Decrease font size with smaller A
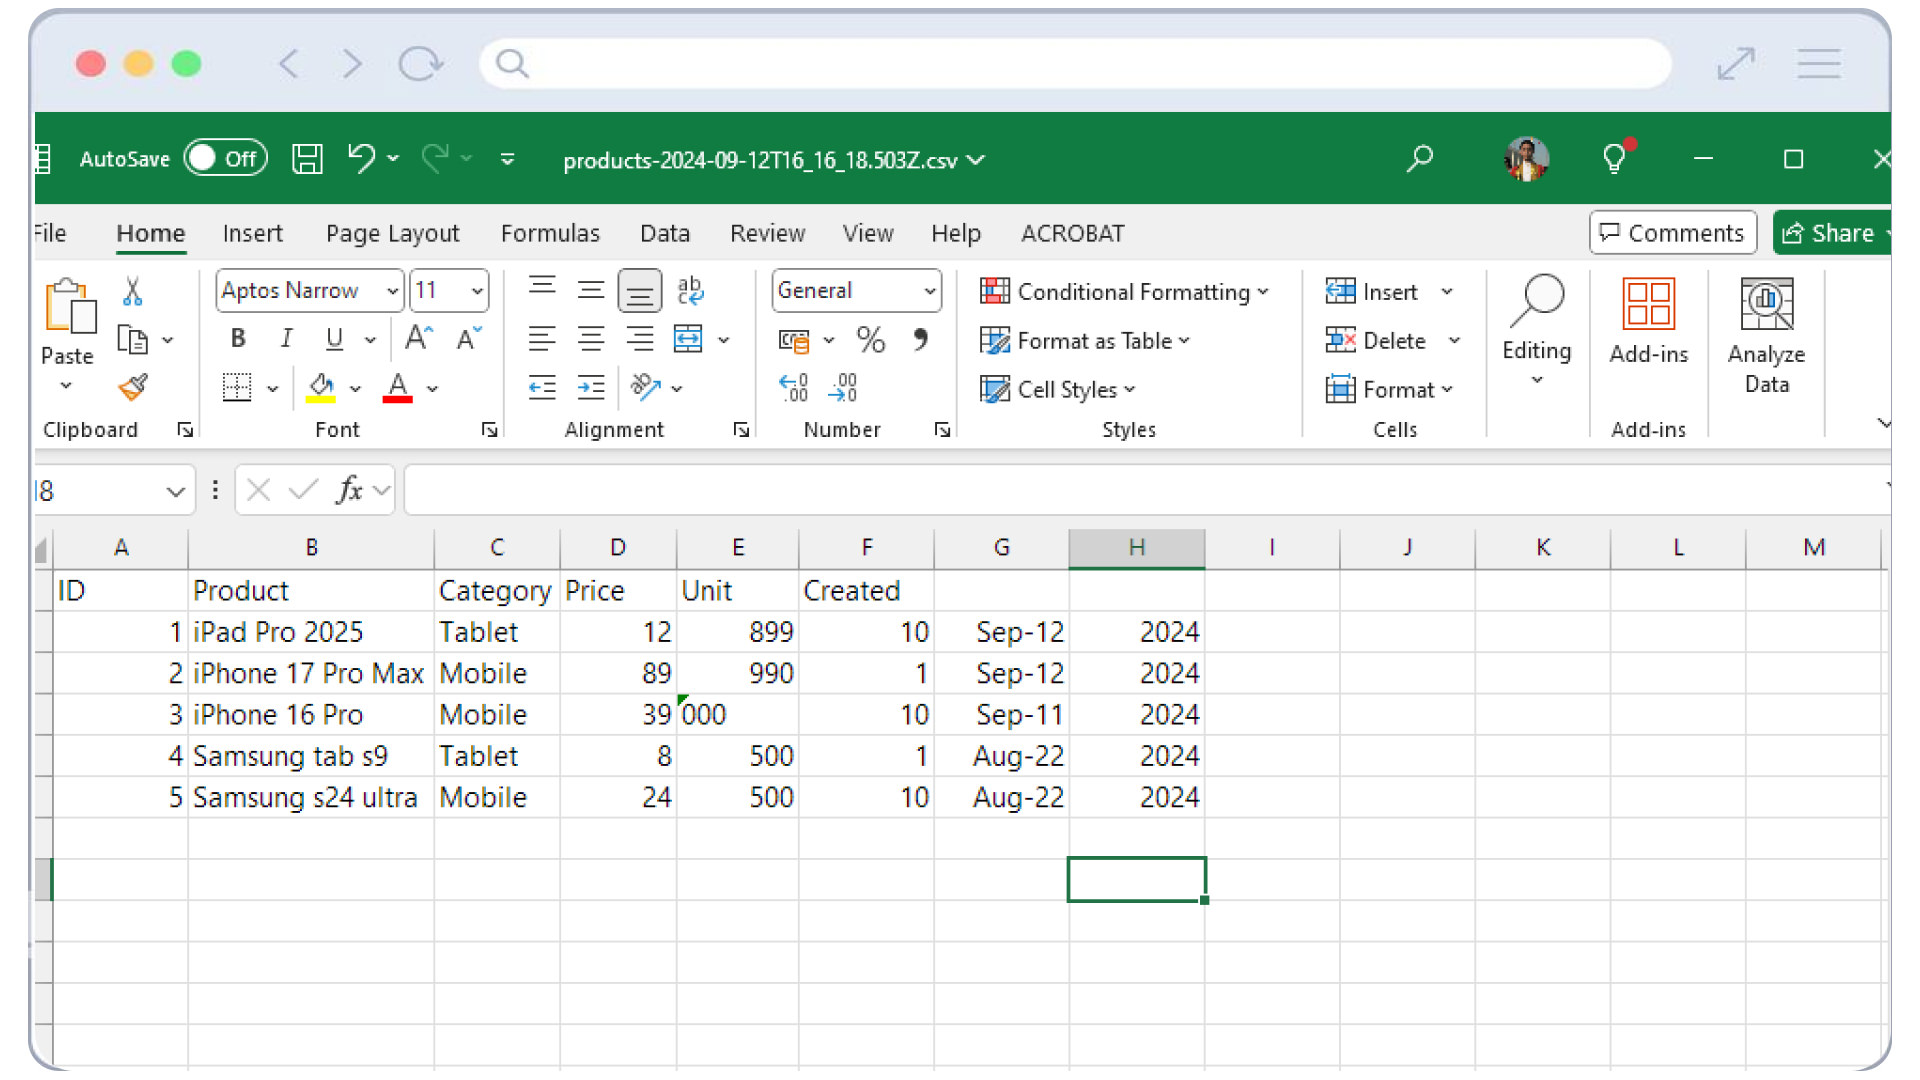The width and height of the screenshot is (1920, 1080). tap(468, 339)
